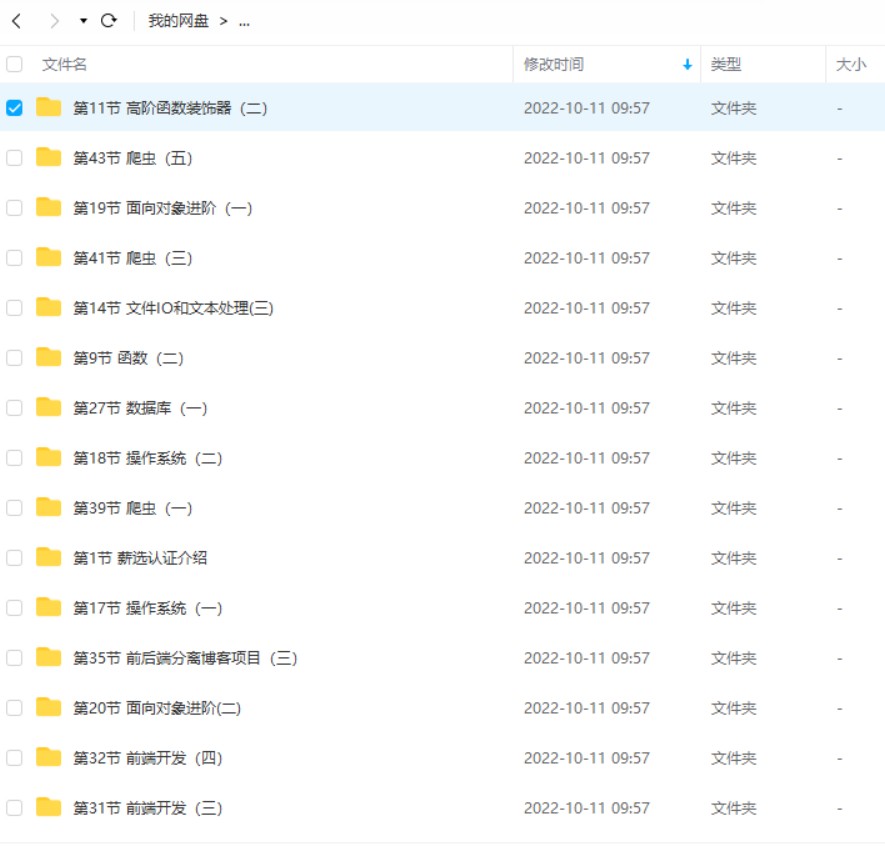Click folder icon of 第43节 爬虫（五）

point(49,157)
